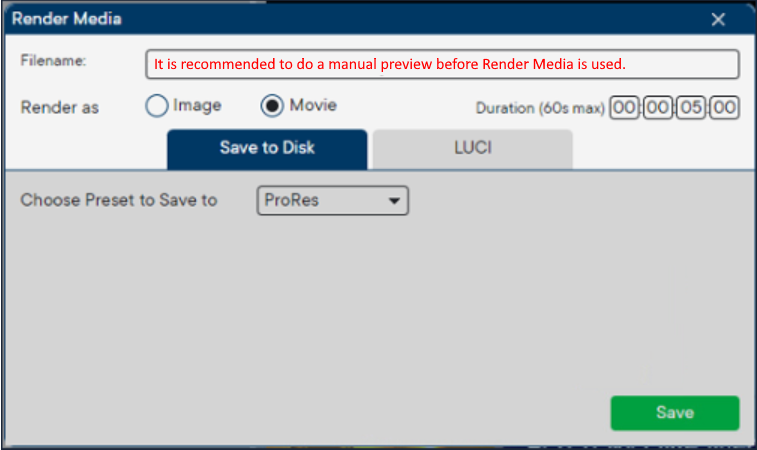The image size is (757, 450).
Task: Click the minutes field of Duration
Action: [658, 107]
